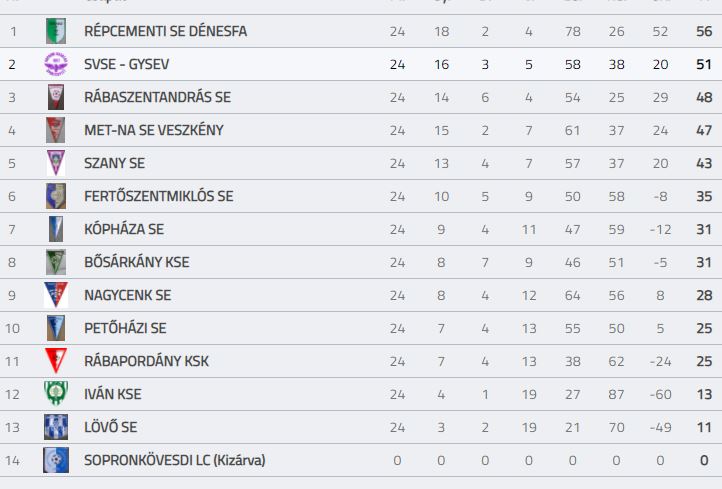Open the Fertőszentmiklós SE club badge
The width and height of the screenshot is (722, 489).
(x=56, y=196)
